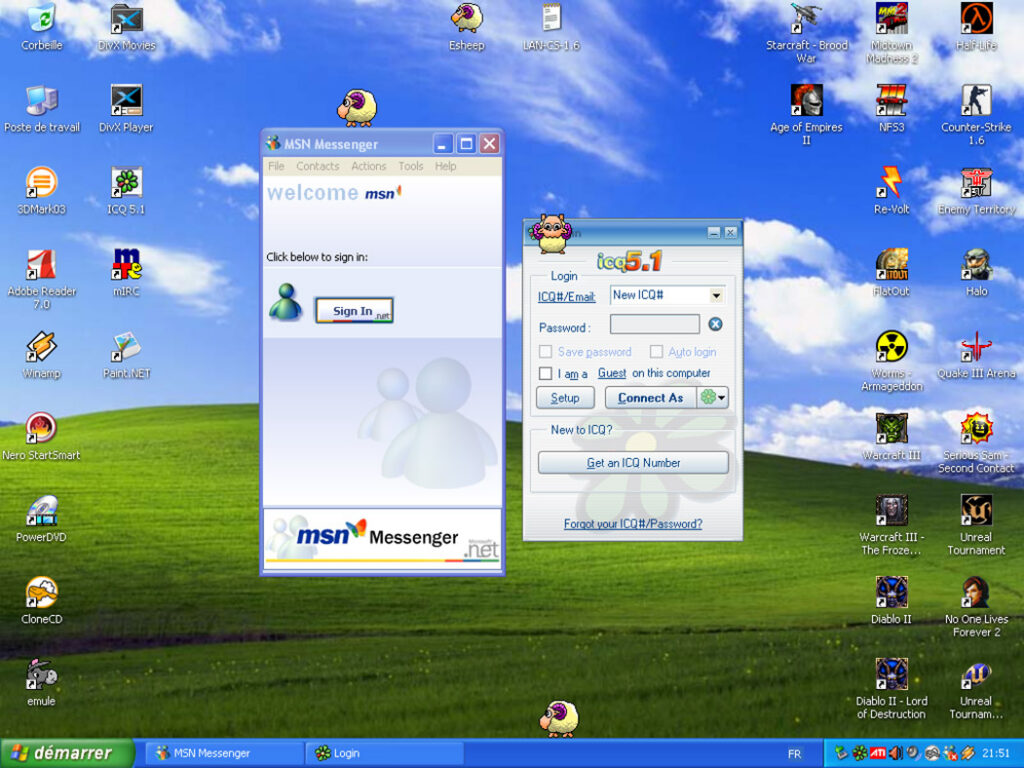
Task: Select the Paint.NET desktop icon
Action: [127, 355]
